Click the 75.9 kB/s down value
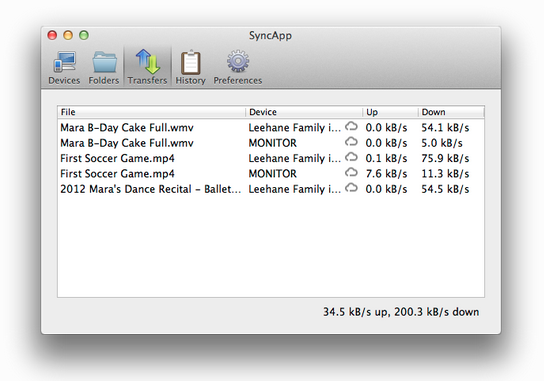The width and height of the screenshot is (544, 381). tap(445, 158)
